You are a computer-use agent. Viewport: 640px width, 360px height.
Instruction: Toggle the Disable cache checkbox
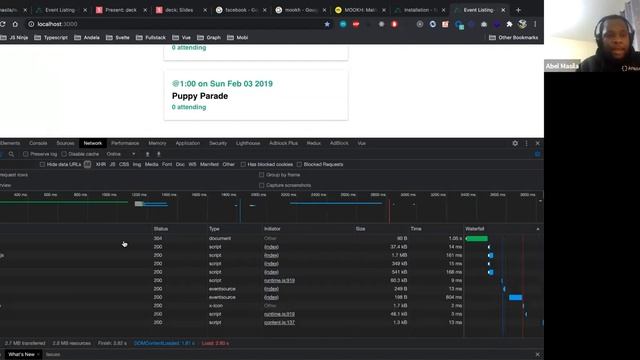64,154
